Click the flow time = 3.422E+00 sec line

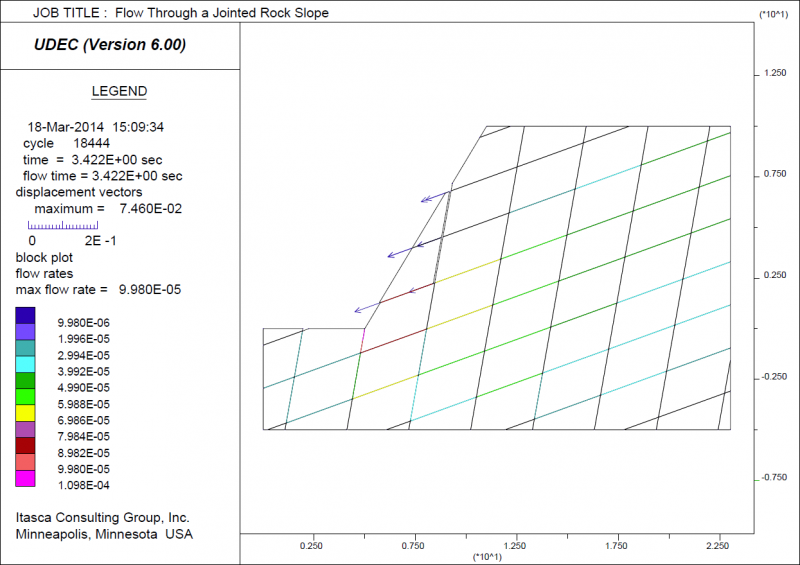pyautogui.click(x=103, y=176)
